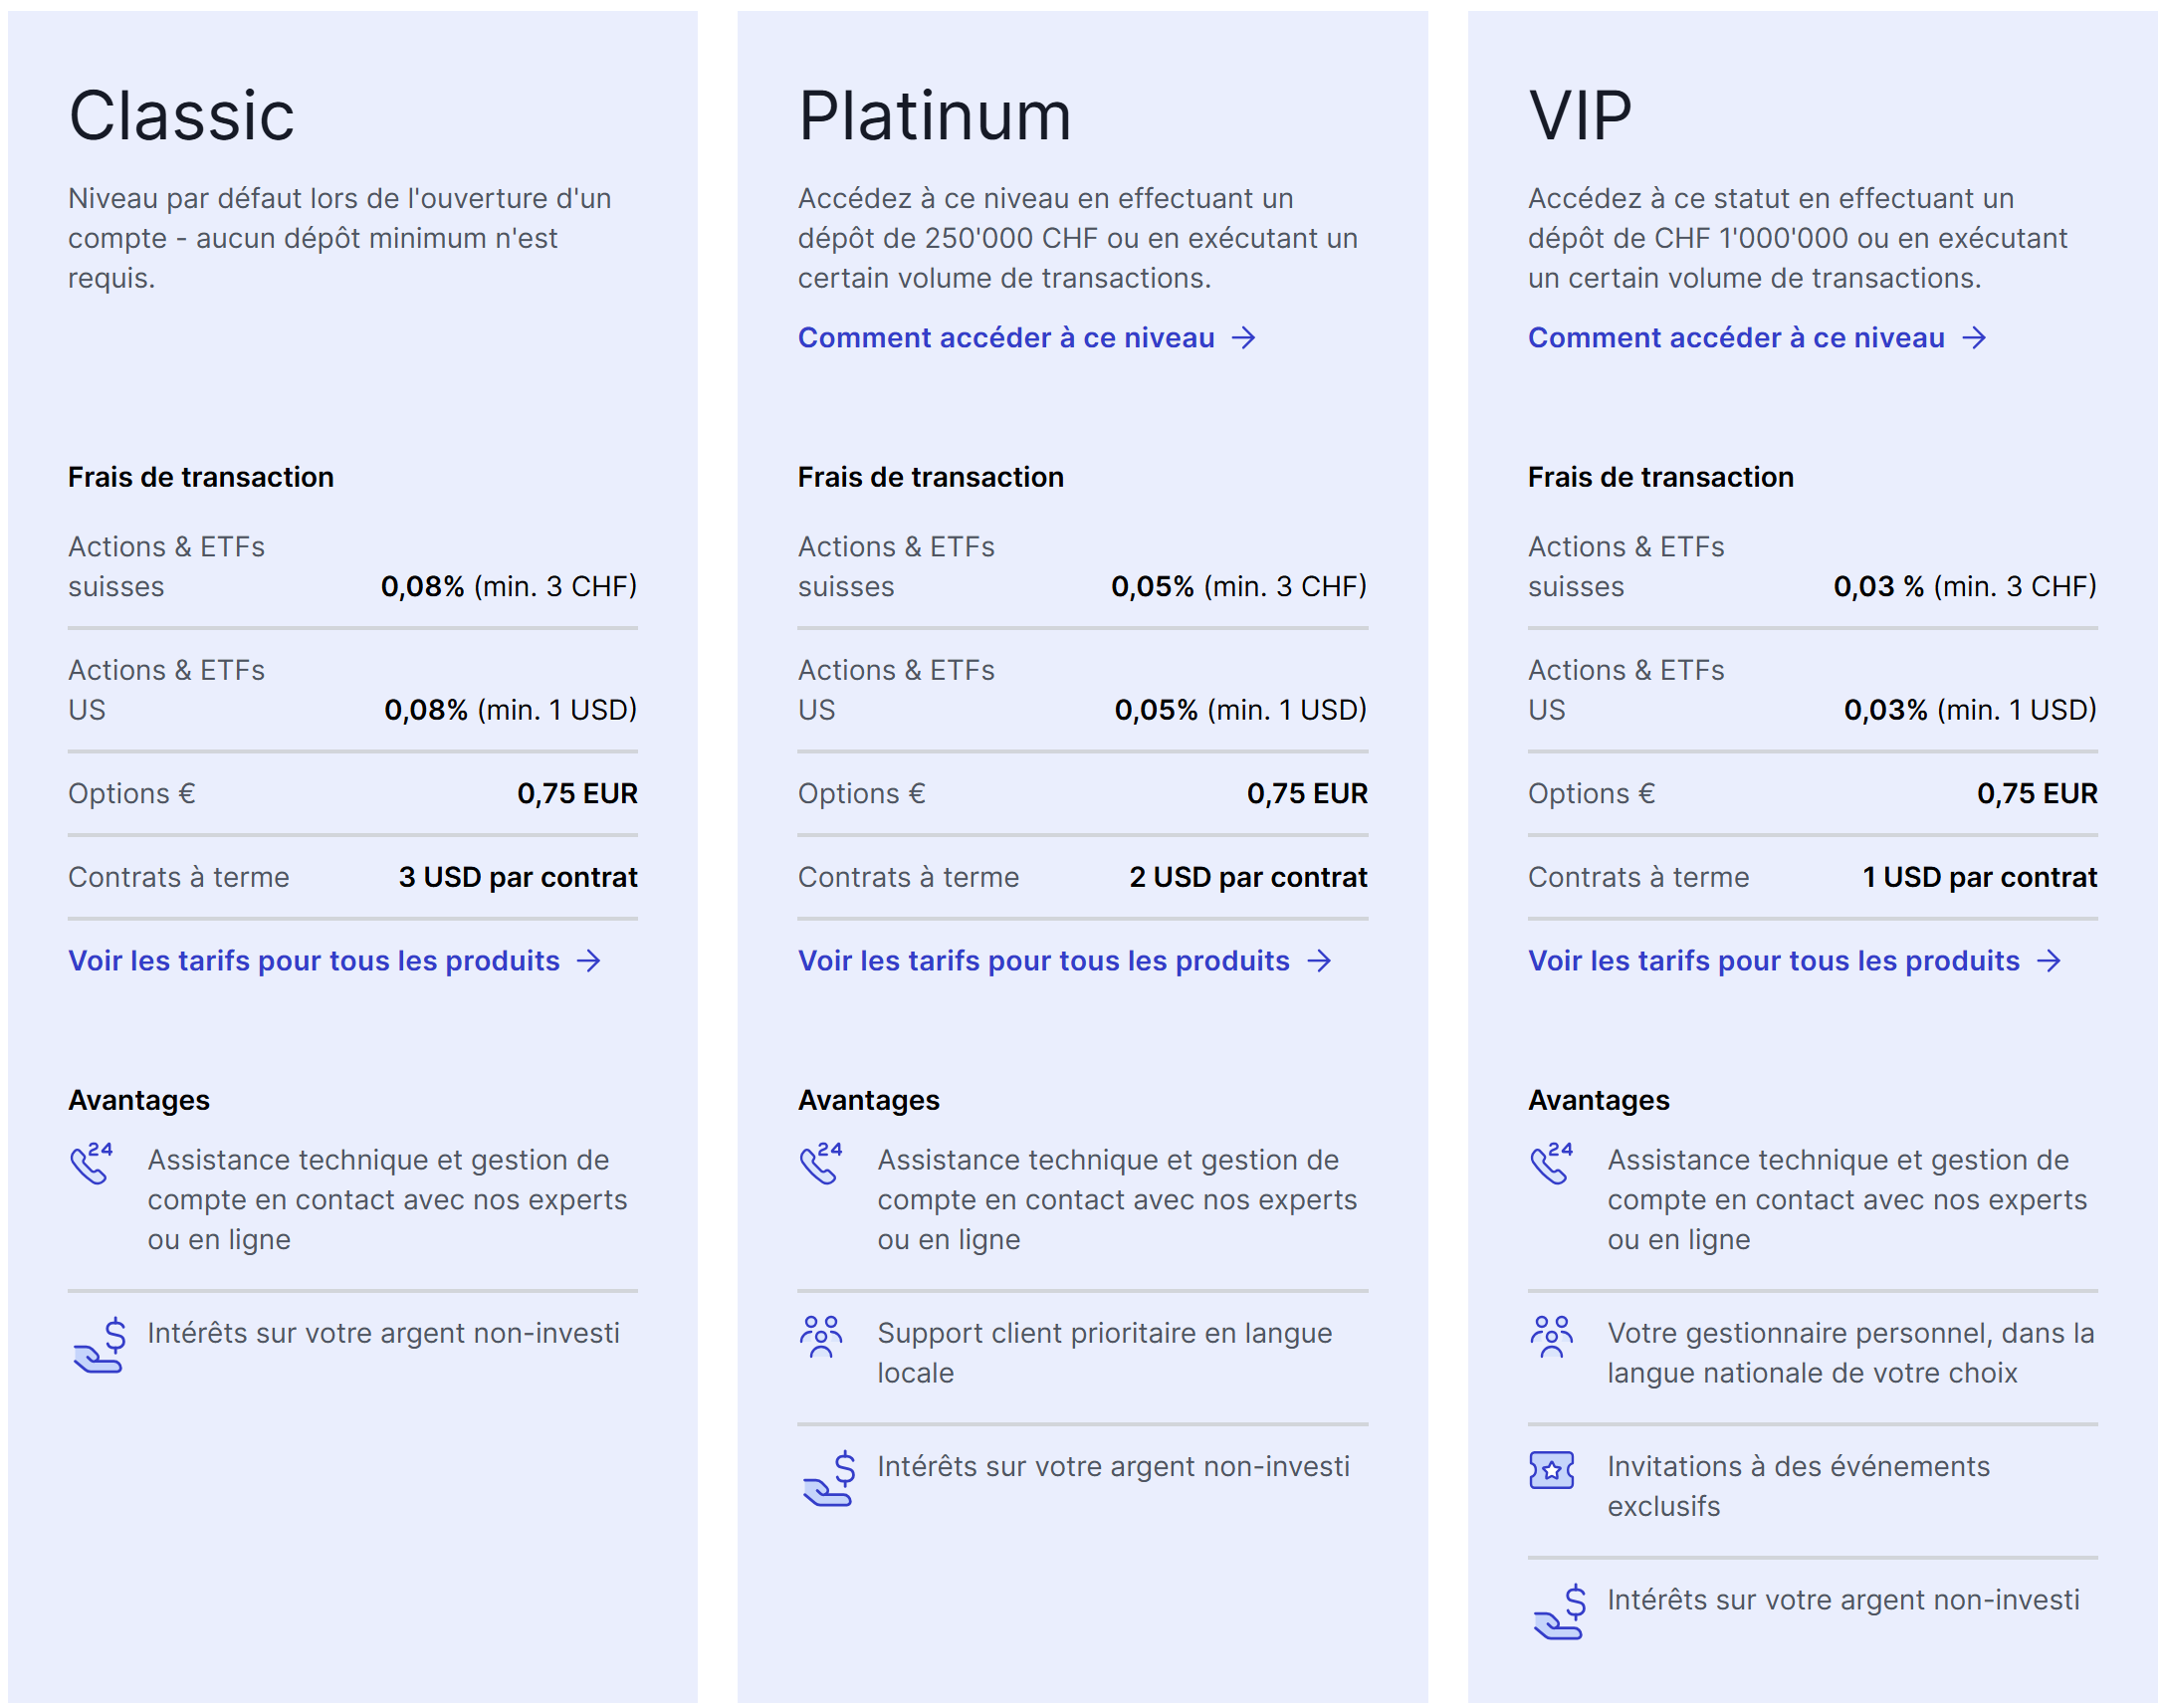The height and width of the screenshot is (1708, 2166).
Task: Select the Platinum plan heading
Action: coord(934,115)
